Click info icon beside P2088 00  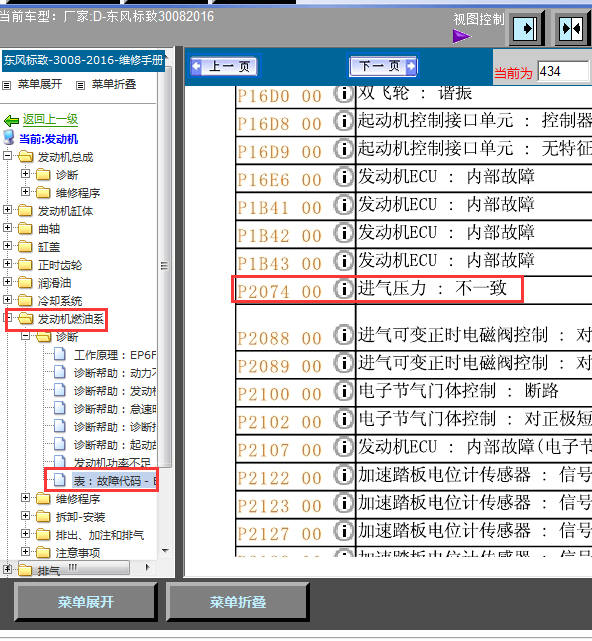pyautogui.click(x=344, y=335)
